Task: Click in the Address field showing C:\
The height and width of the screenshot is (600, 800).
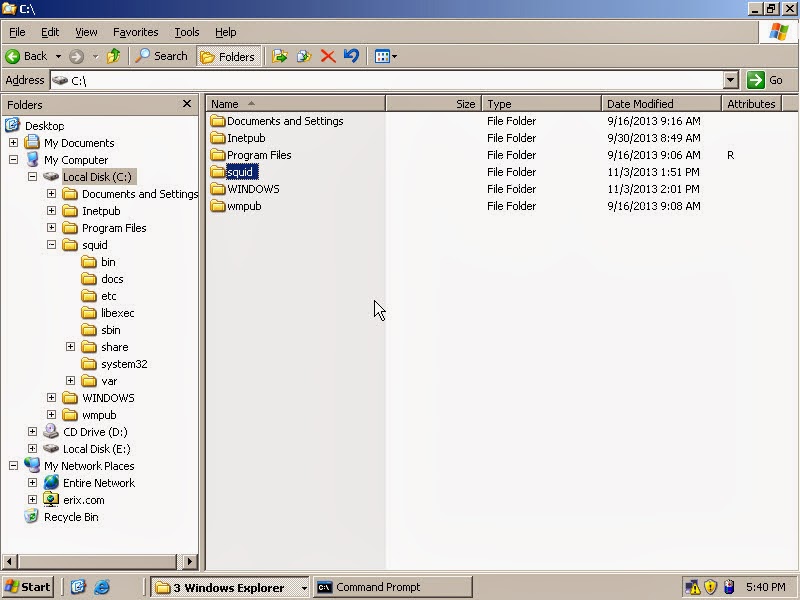Action: pyautogui.click(x=387, y=80)
